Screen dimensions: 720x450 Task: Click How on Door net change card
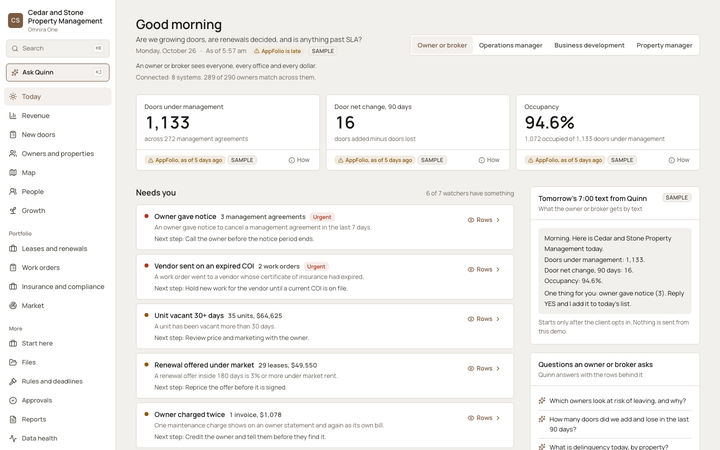click(x=489, y=160)
